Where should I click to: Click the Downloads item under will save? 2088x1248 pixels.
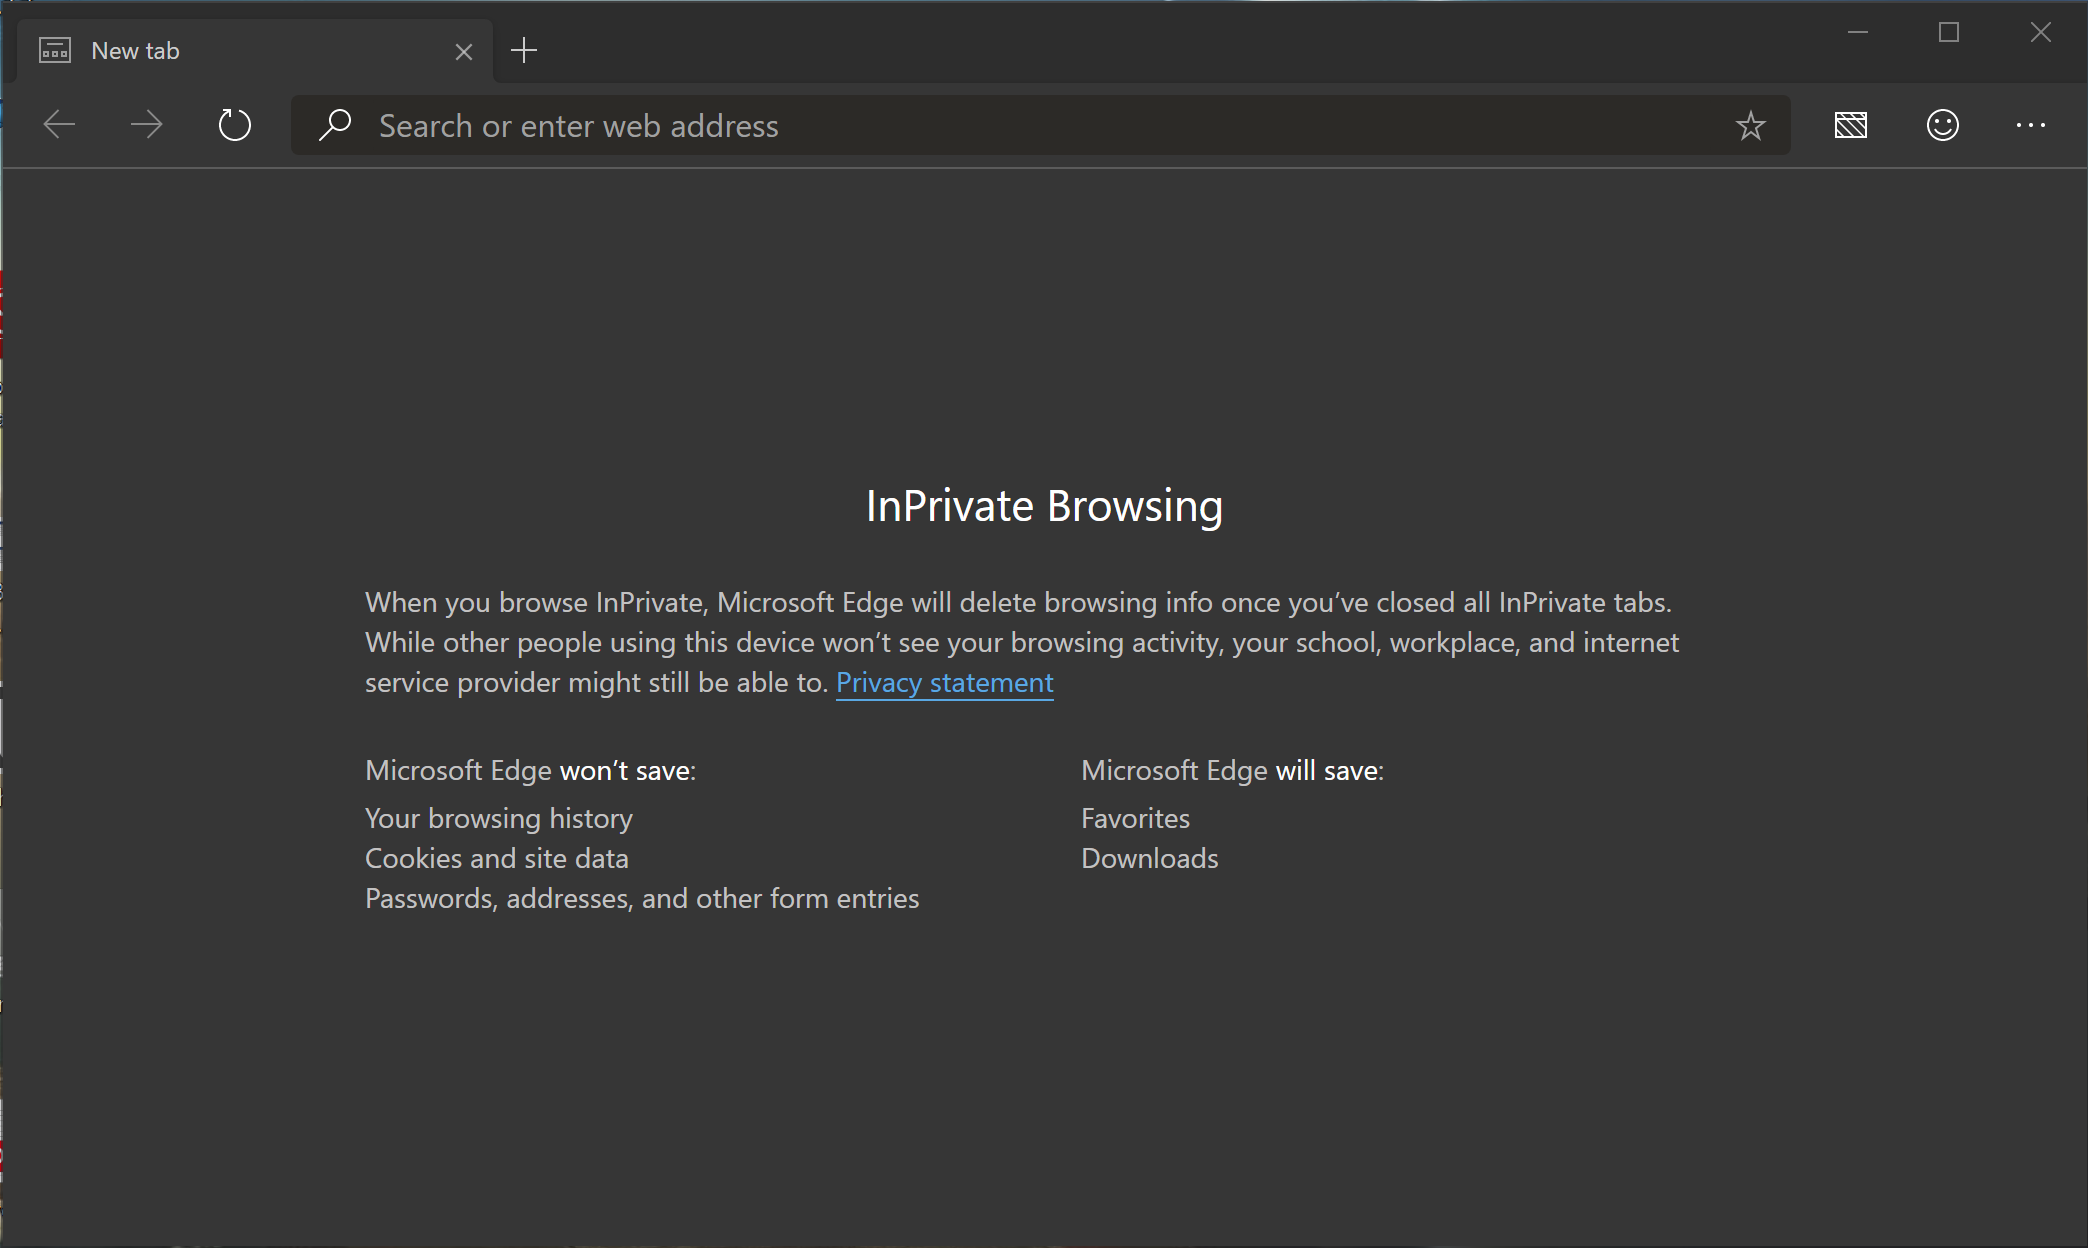[1149, 858]
